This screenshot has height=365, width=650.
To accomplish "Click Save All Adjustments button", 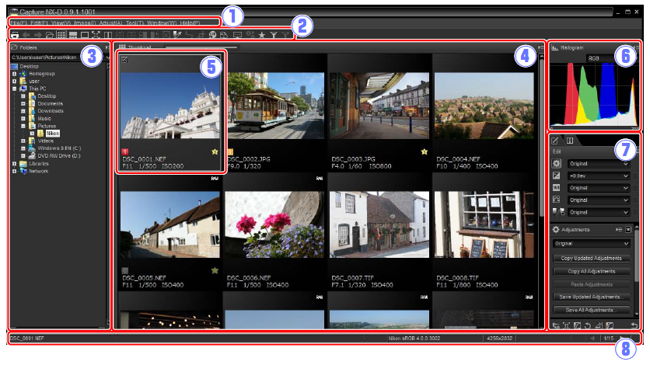I will [x=591, y=310].
